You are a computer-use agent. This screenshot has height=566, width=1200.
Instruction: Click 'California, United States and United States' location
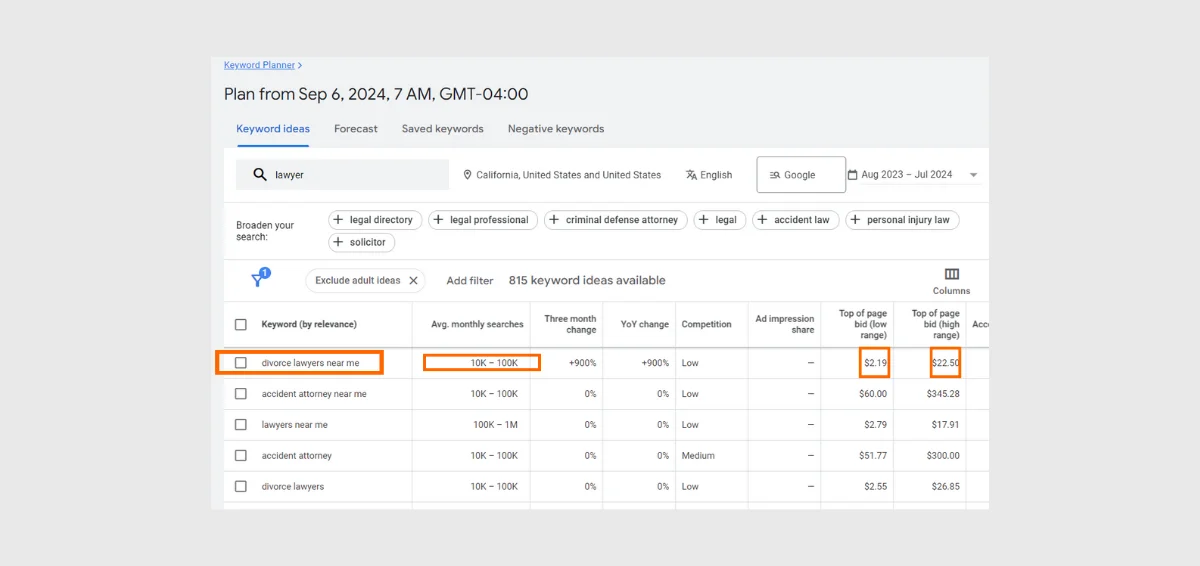point(568,175)
